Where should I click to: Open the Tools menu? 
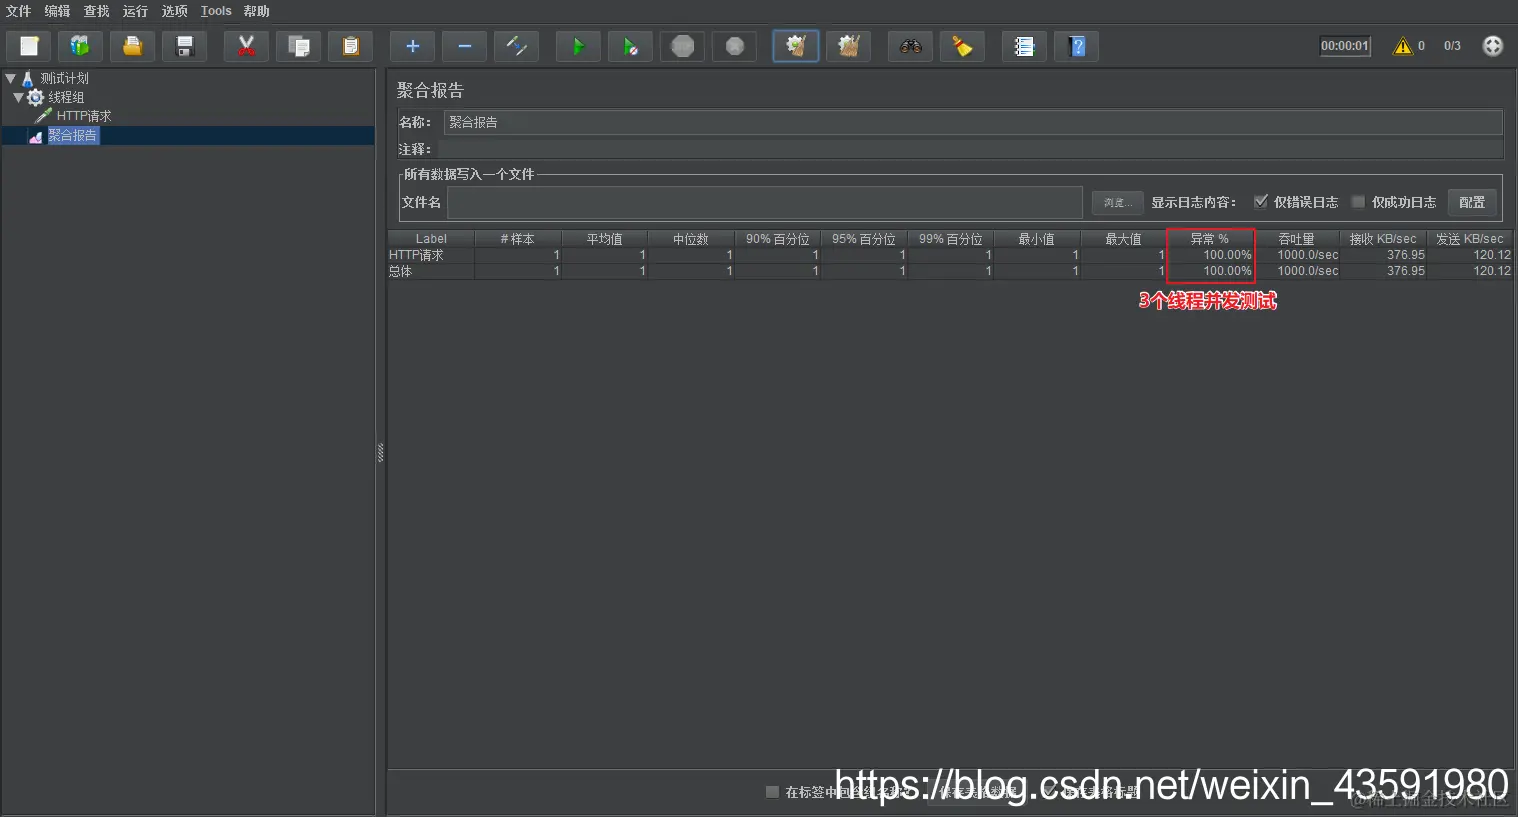(216, 11)
